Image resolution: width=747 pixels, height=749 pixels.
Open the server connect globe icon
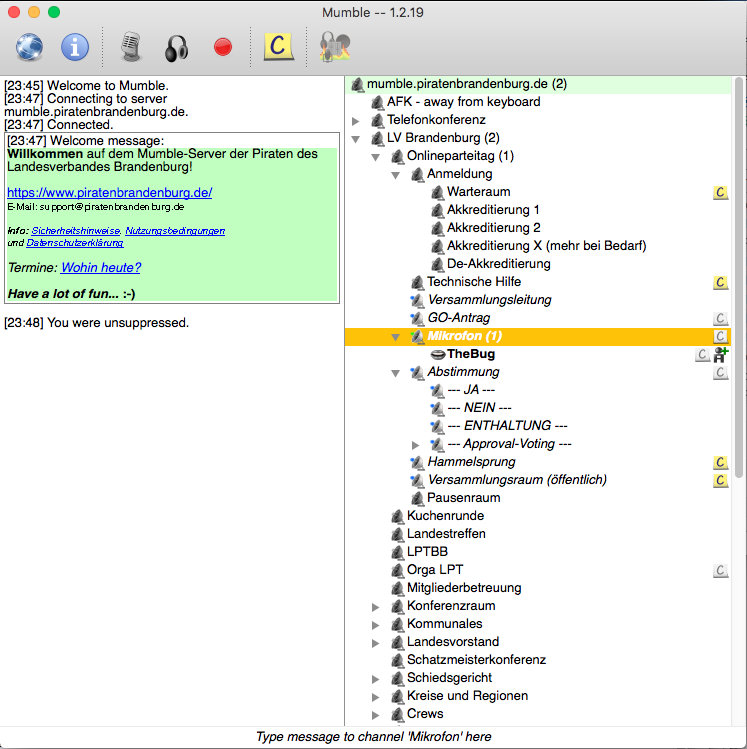click(29, 47)
